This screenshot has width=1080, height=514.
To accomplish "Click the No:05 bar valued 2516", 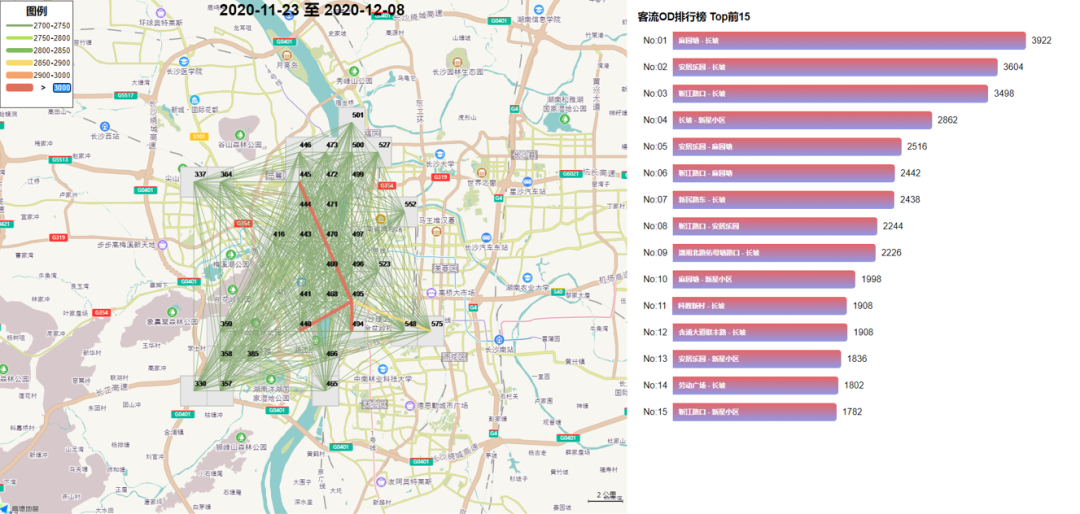I will click(787, 146).
